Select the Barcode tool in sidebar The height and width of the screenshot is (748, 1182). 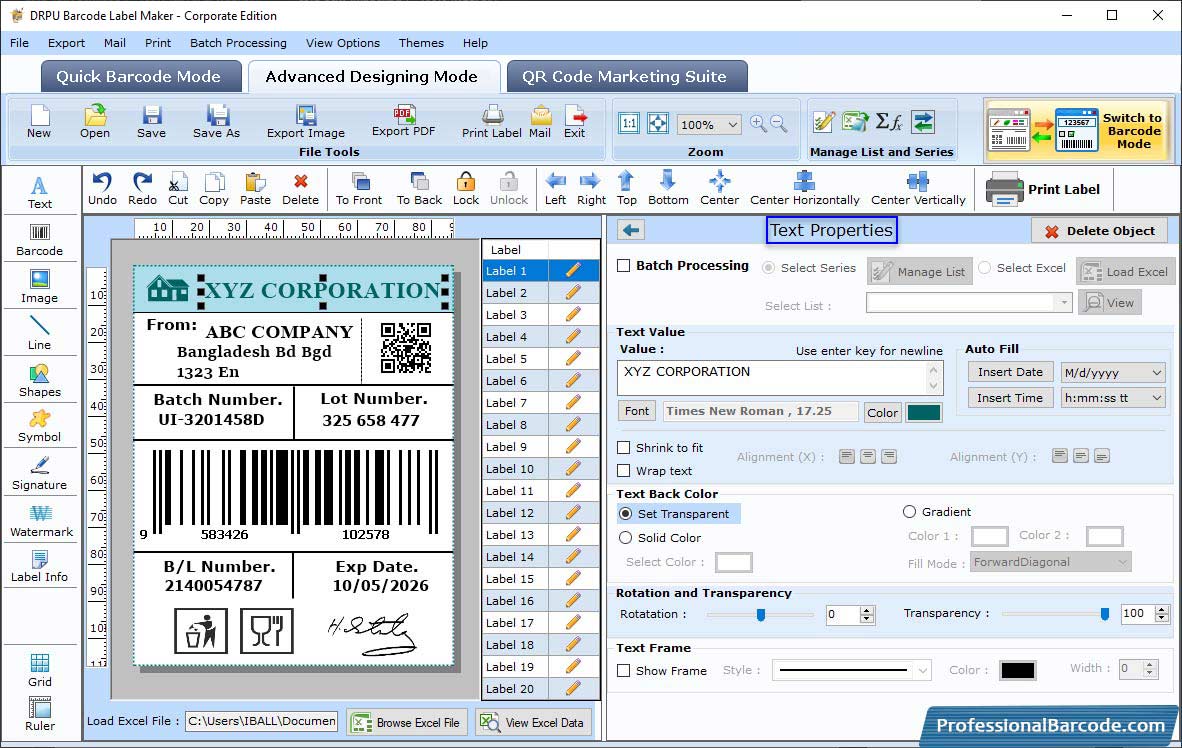point(39,241)
